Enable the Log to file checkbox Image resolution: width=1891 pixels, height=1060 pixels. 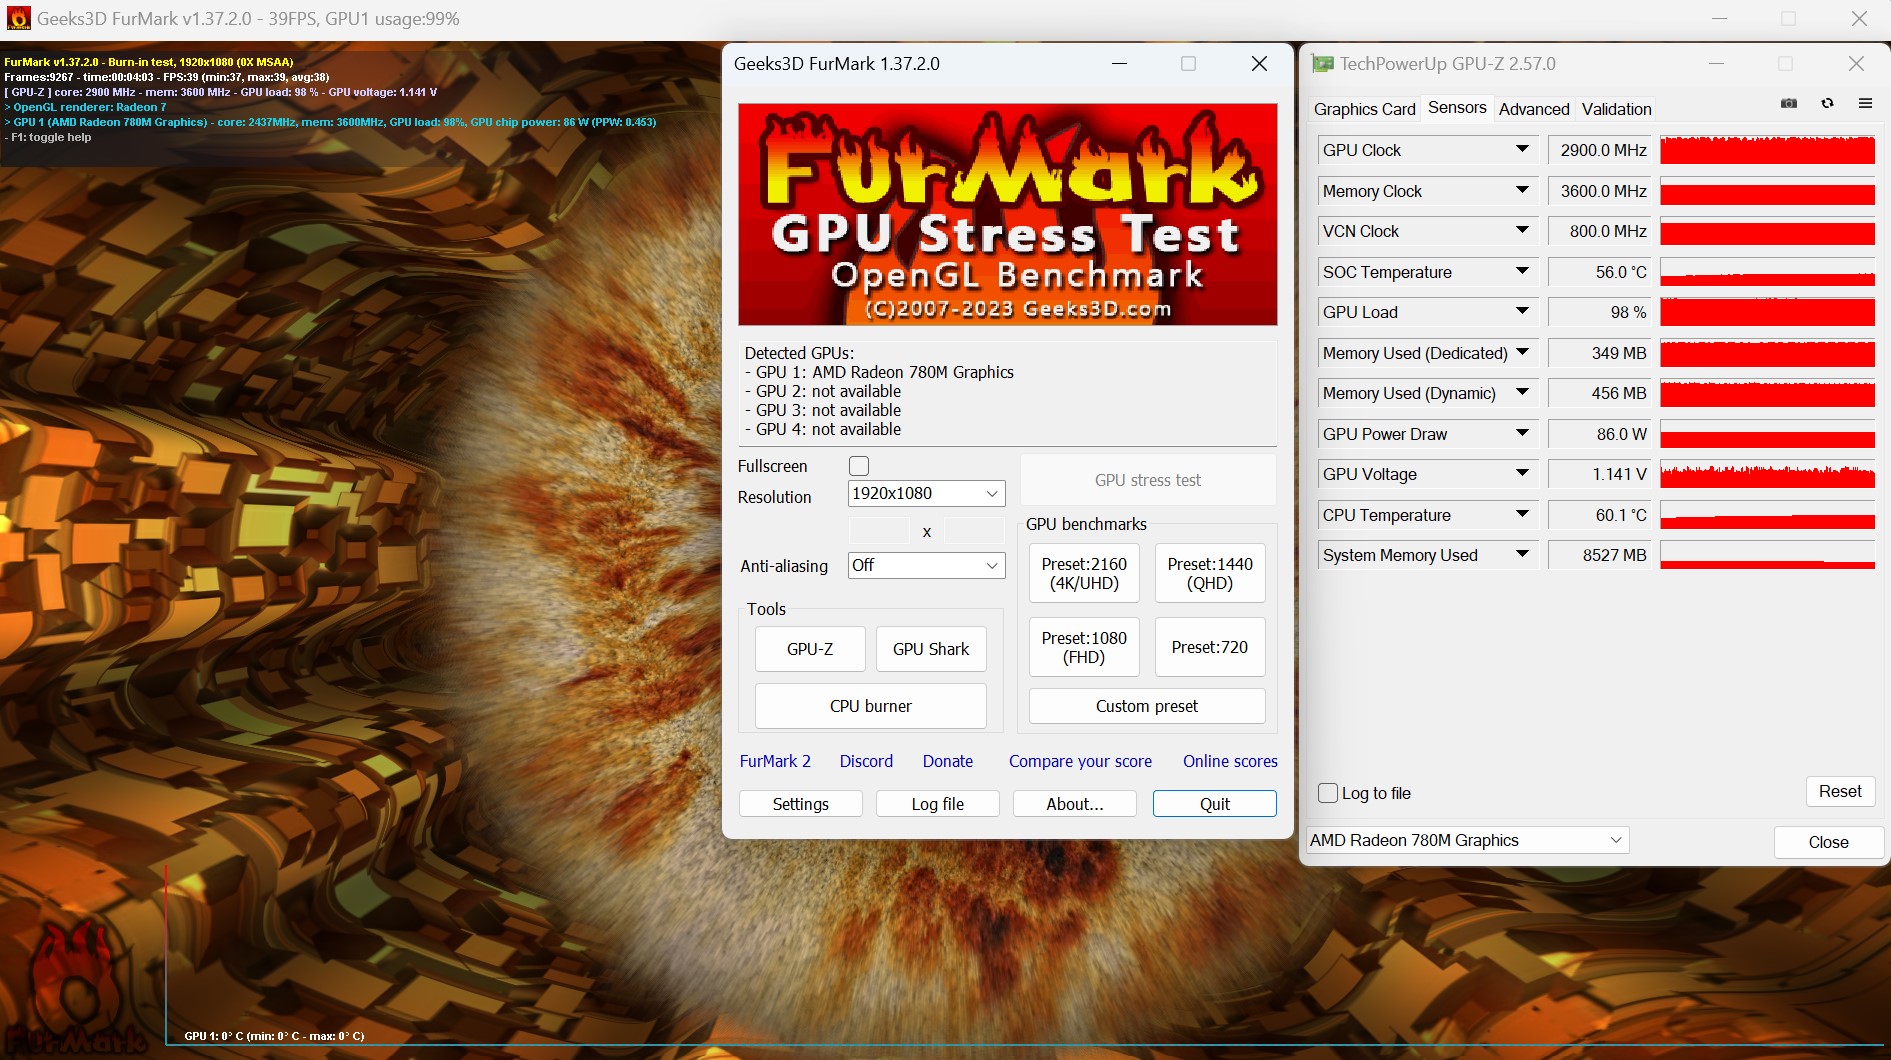click(1328, 793)
